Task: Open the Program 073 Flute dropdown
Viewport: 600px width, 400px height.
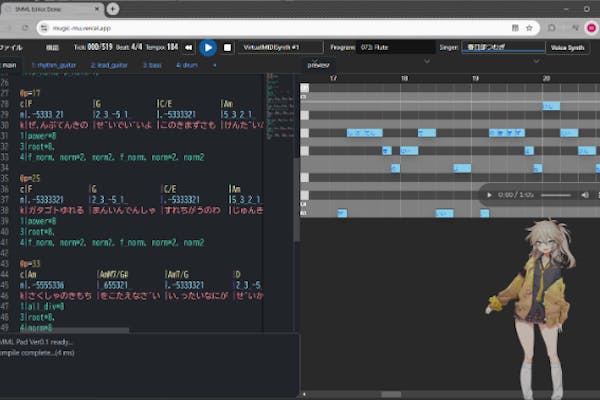Action: (x=394, y=47)
